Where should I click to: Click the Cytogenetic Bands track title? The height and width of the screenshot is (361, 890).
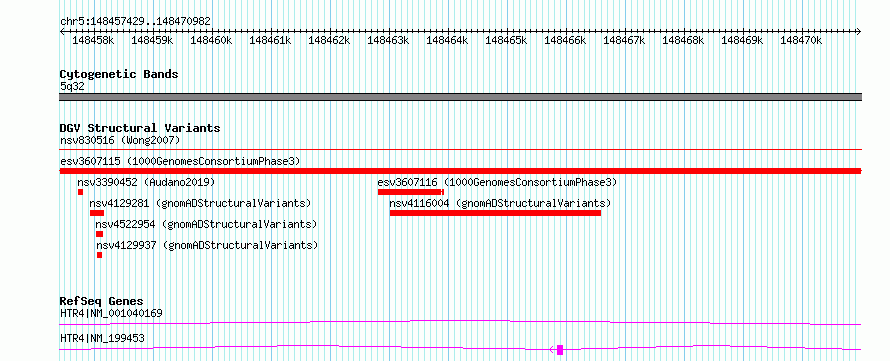click(119, 74)
